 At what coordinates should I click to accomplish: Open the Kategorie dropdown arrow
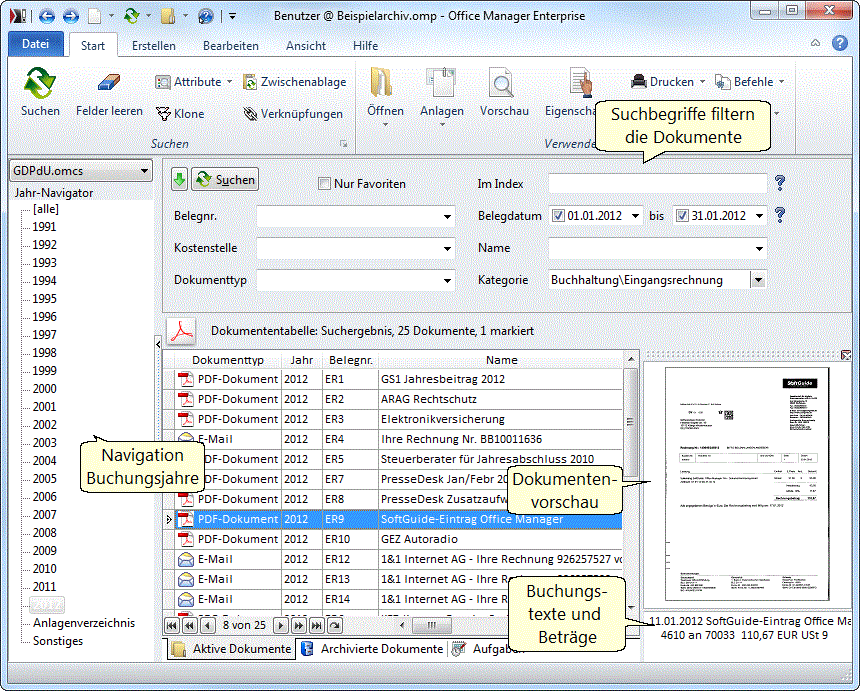(758, 280)
